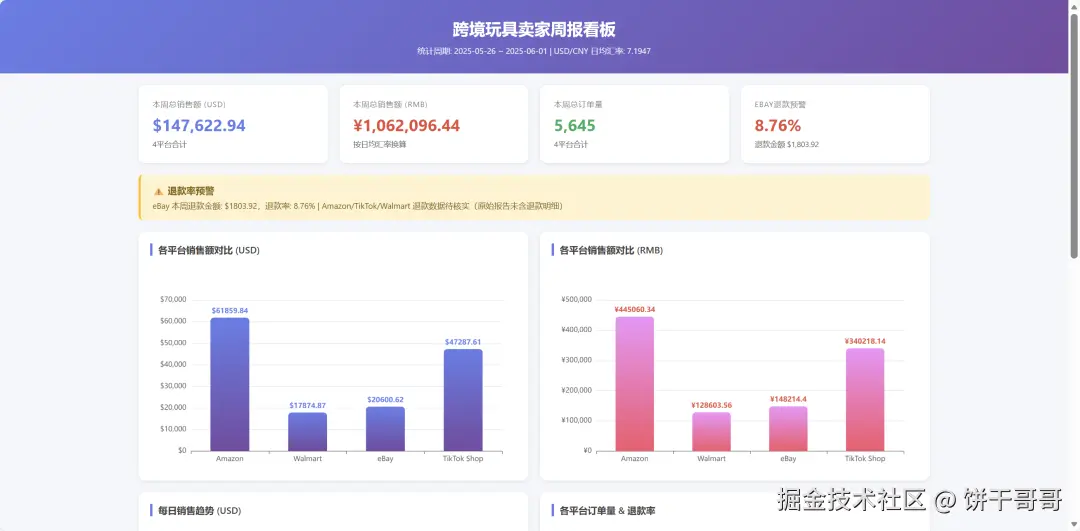Viewport: 1080px width, 531px height.
Task: Click the dashboard title in the header
Action: (534, 30)
